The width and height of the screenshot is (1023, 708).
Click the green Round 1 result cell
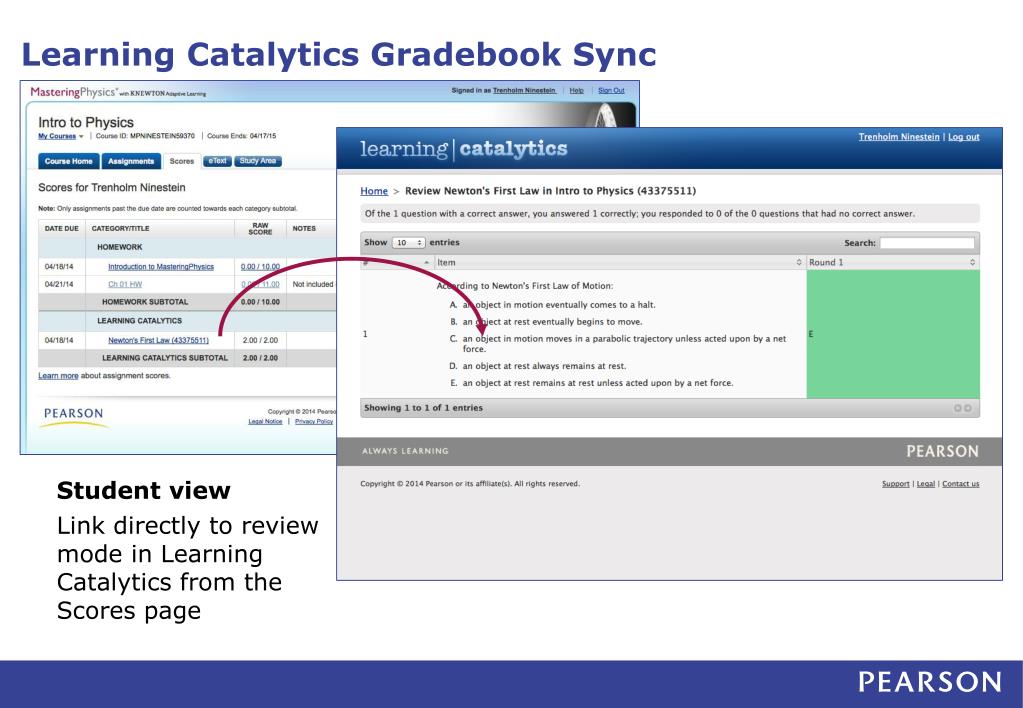pos(893,334)
